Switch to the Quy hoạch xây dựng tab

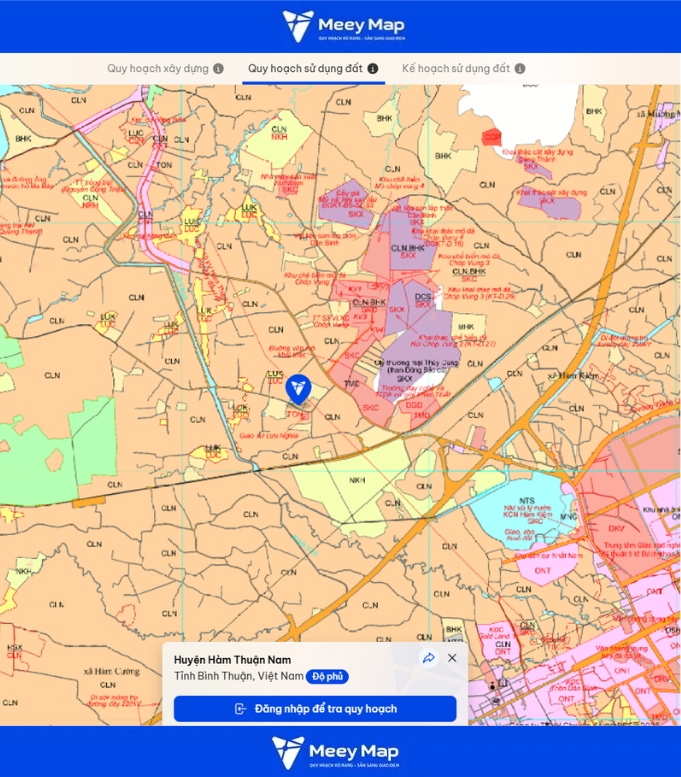pos(158,69)
